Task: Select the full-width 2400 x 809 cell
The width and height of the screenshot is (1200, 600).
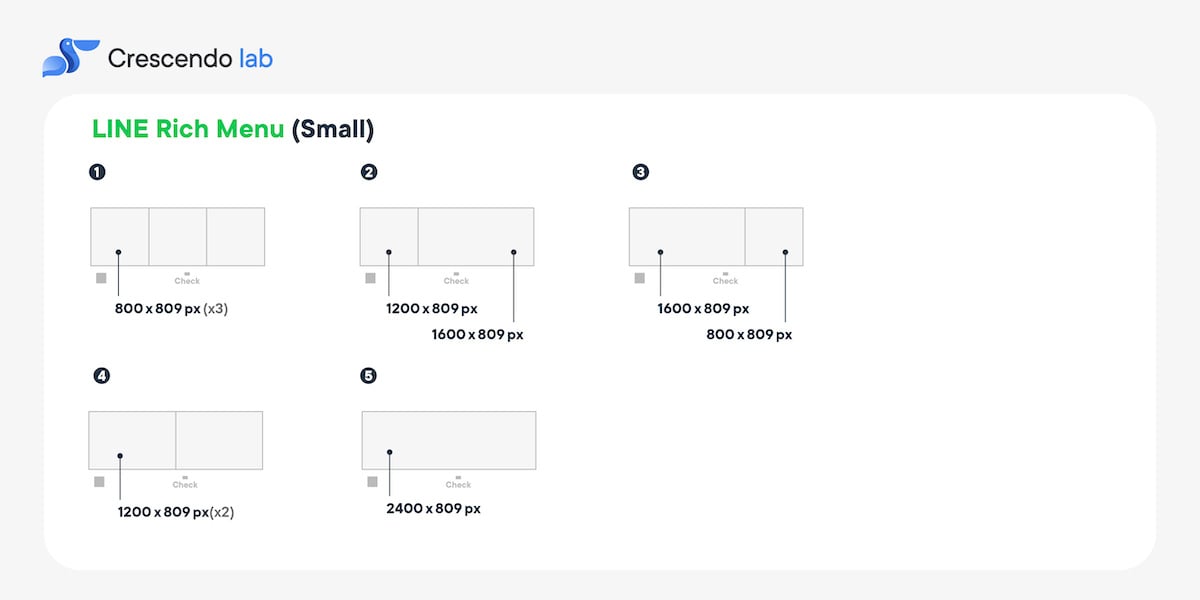Action: coord(448,440)
